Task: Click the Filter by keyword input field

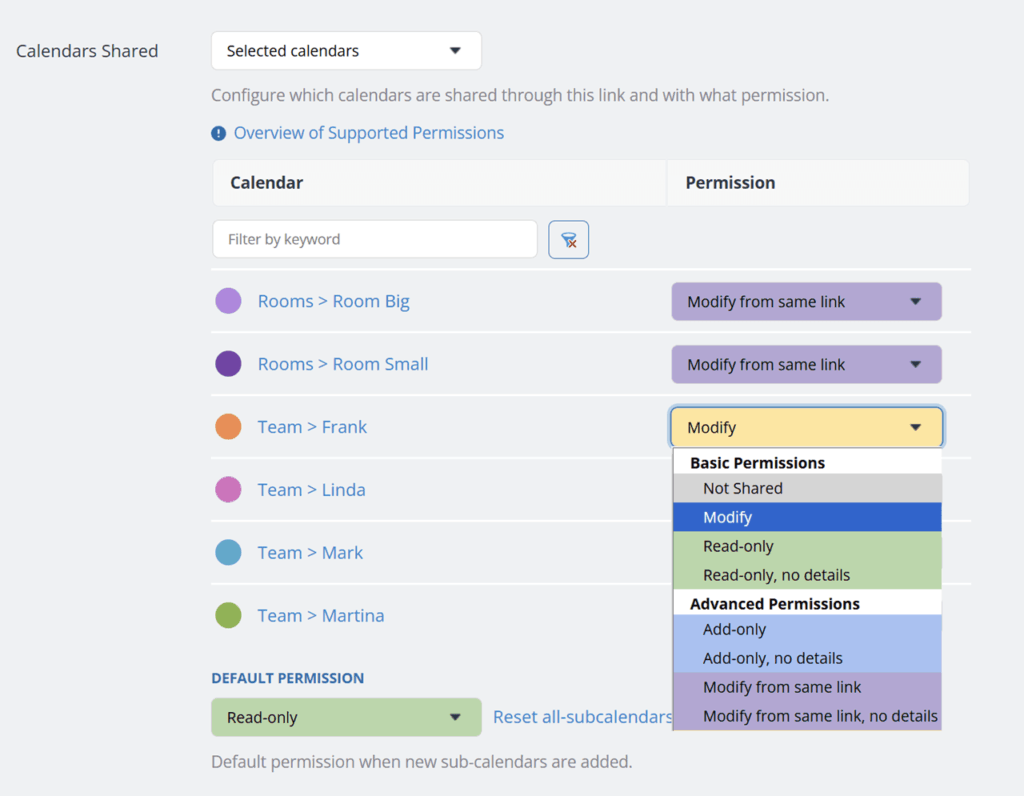Action: coord(375,239)
